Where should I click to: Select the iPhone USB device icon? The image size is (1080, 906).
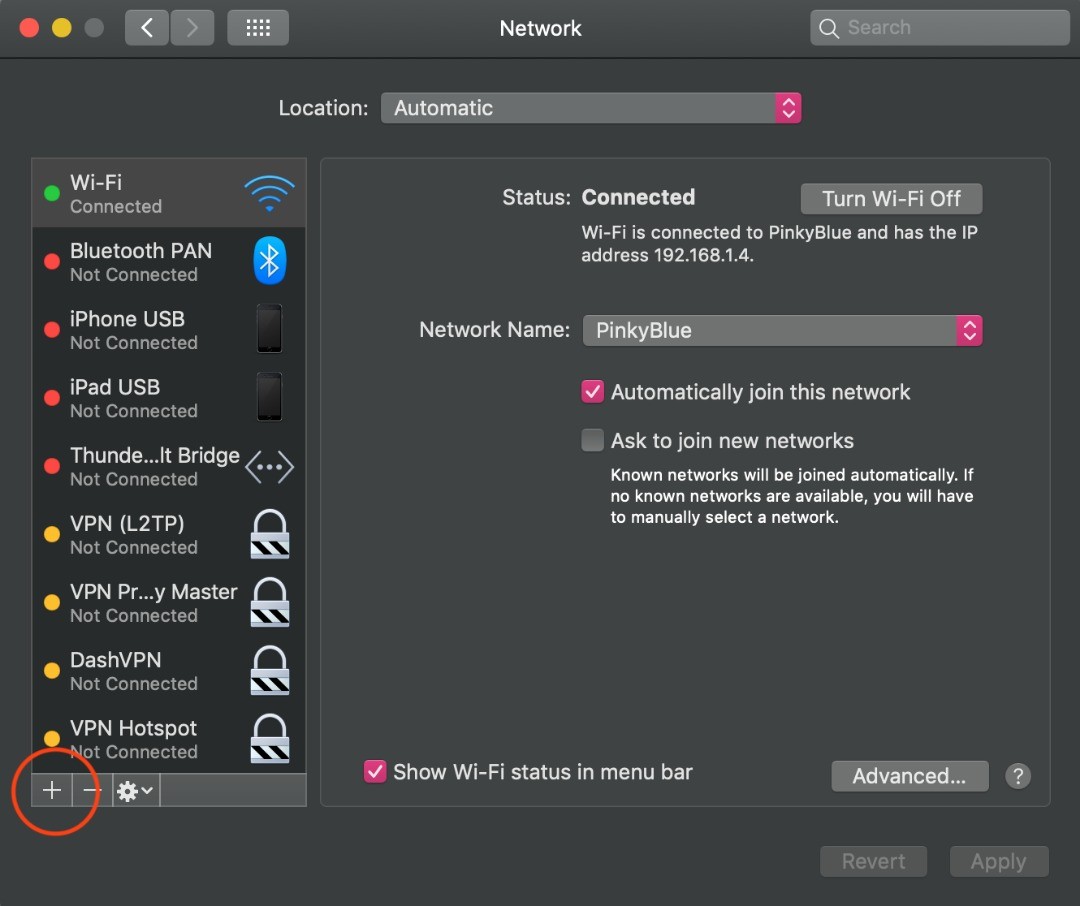coord(268,328)
